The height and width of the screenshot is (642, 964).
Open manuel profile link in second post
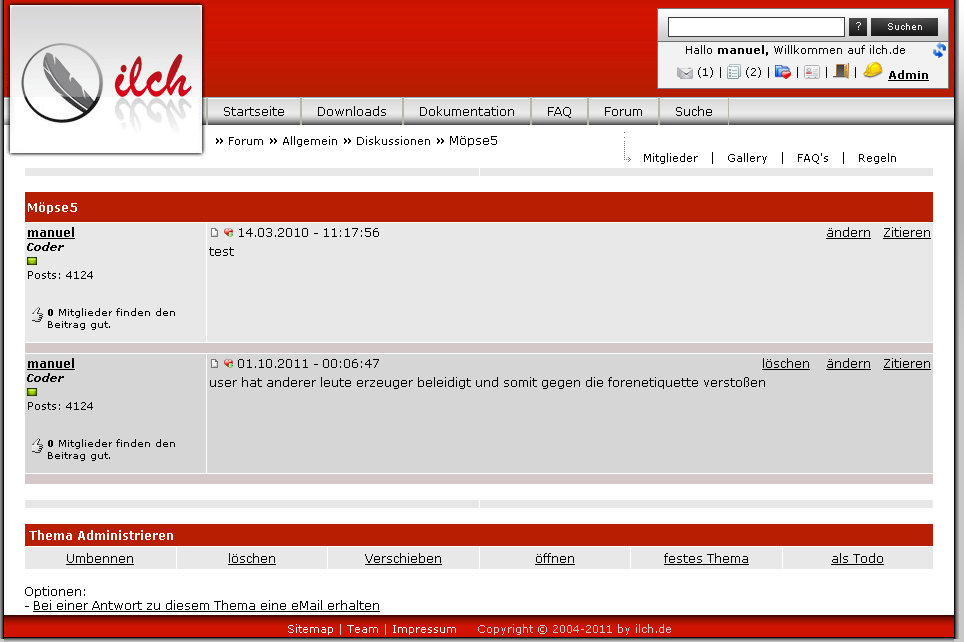[x=51, y=363]
